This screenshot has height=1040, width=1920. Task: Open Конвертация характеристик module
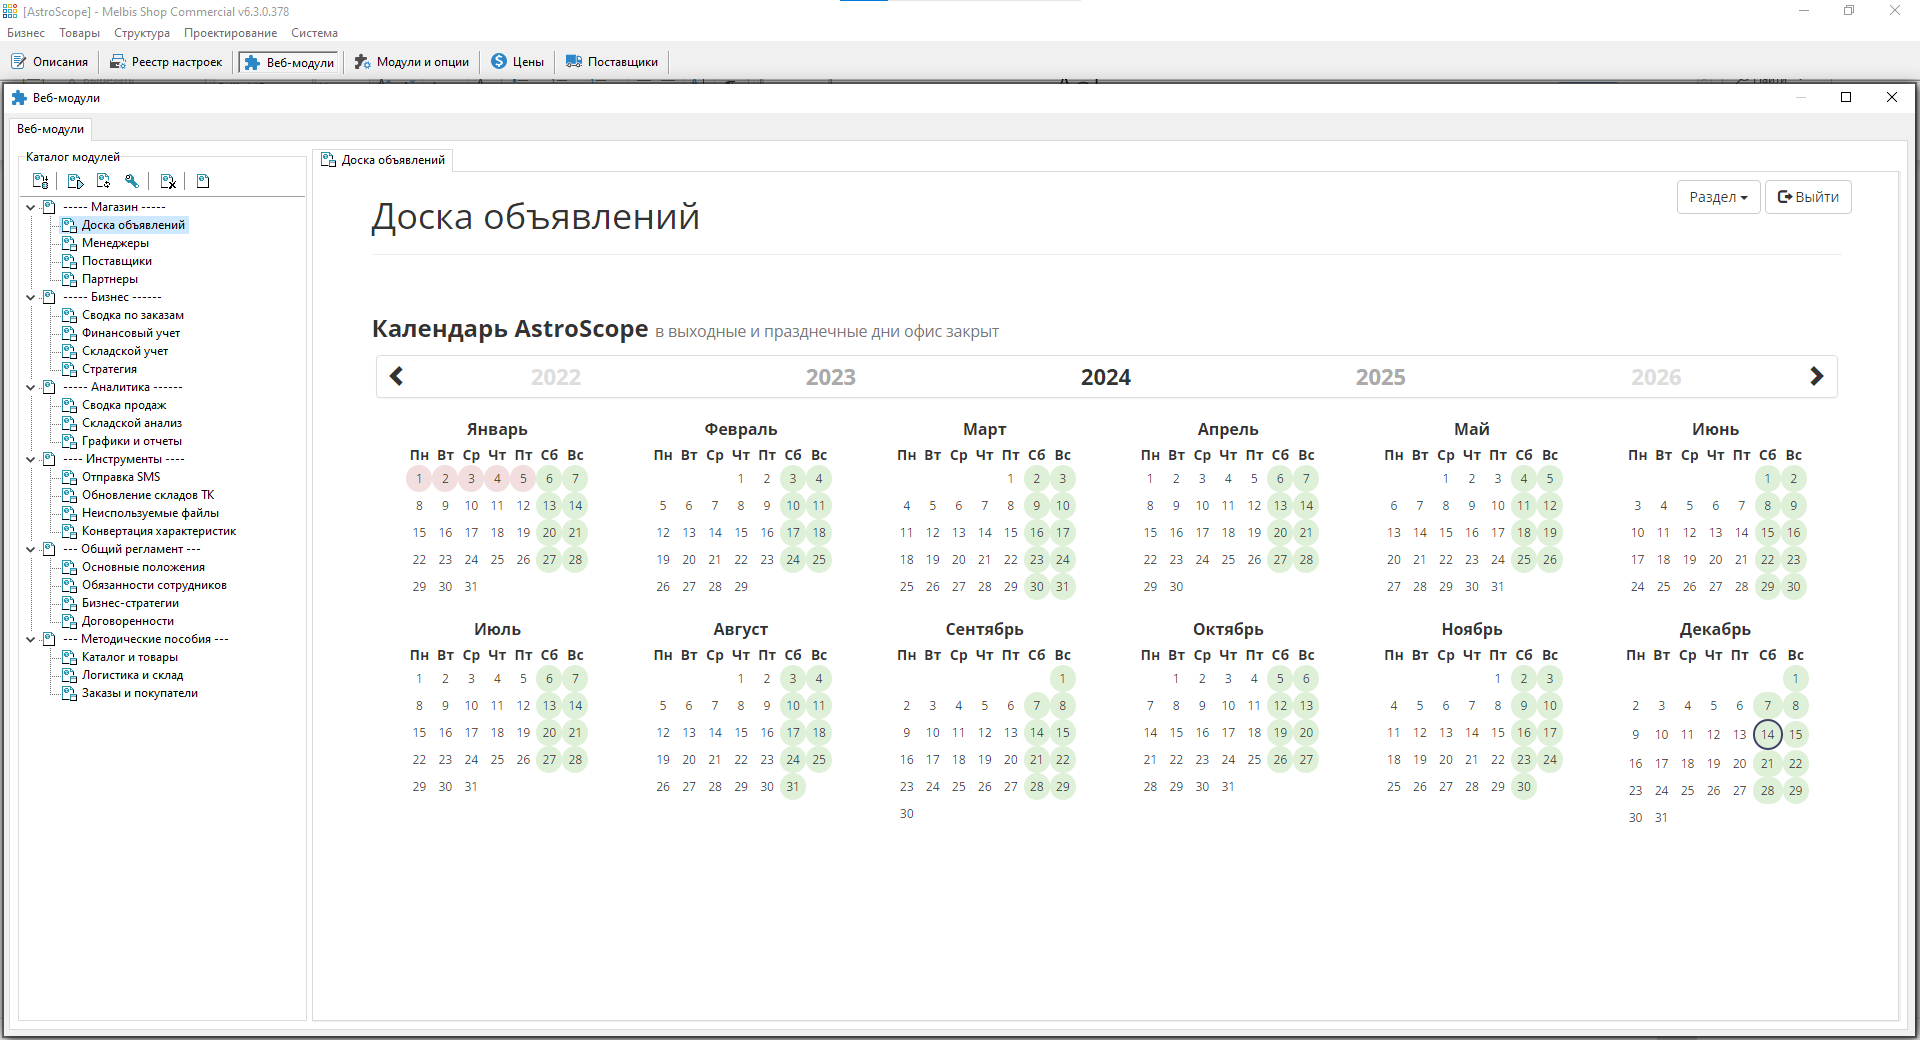coord(159,531)
